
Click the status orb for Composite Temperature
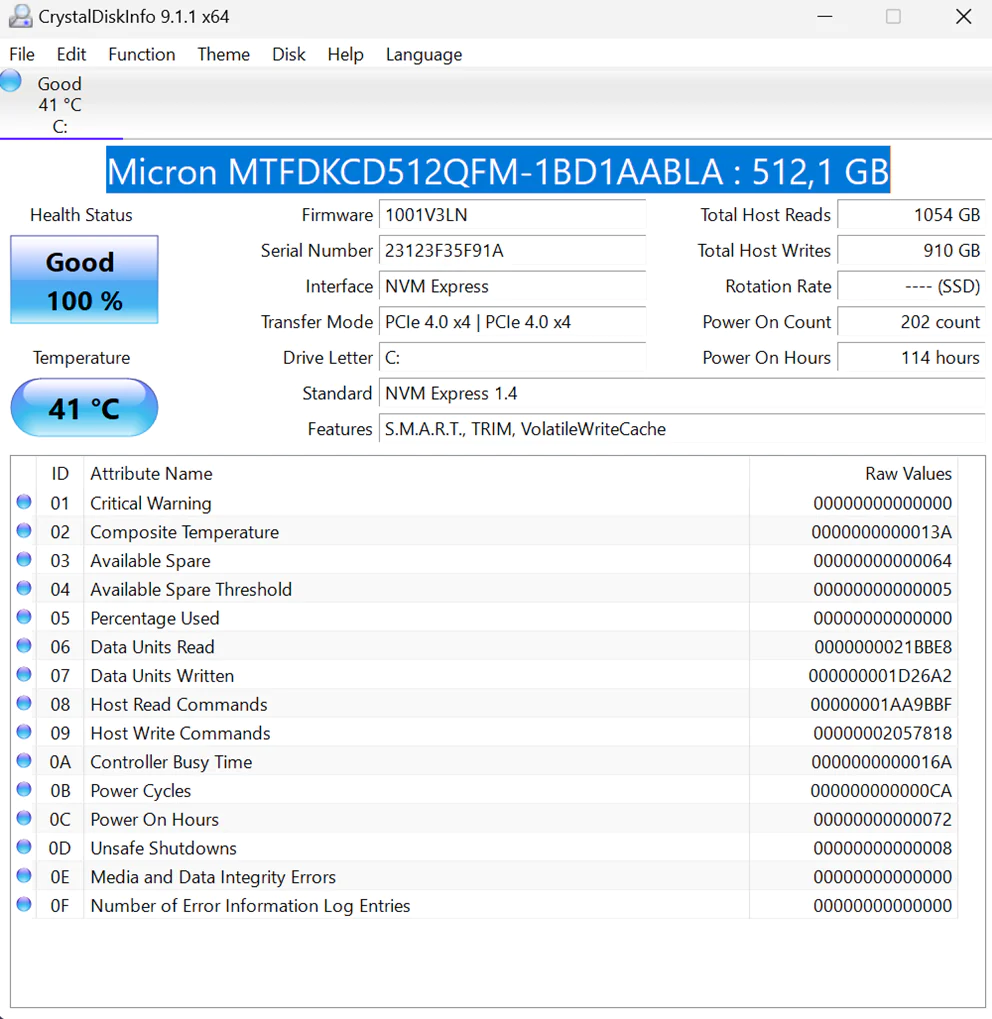click(x=24, y=531)
